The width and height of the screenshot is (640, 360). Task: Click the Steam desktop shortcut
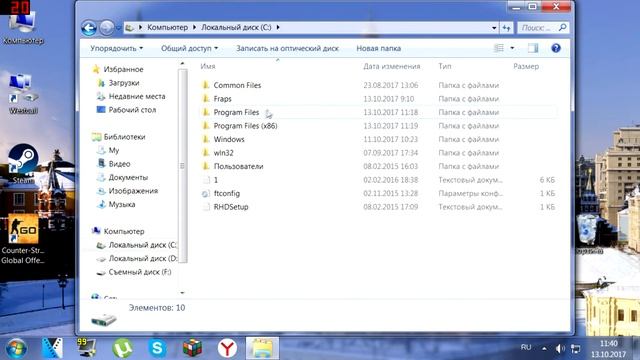pyautogui.click(x=23, y=164)
